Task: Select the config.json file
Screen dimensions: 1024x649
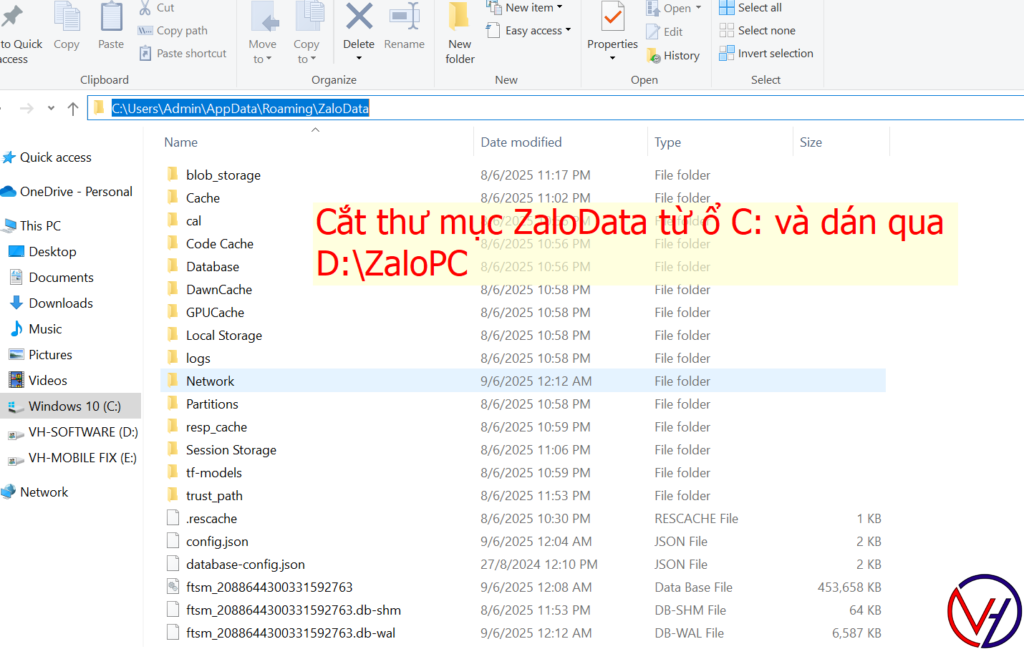Action: tap(217, 542)
